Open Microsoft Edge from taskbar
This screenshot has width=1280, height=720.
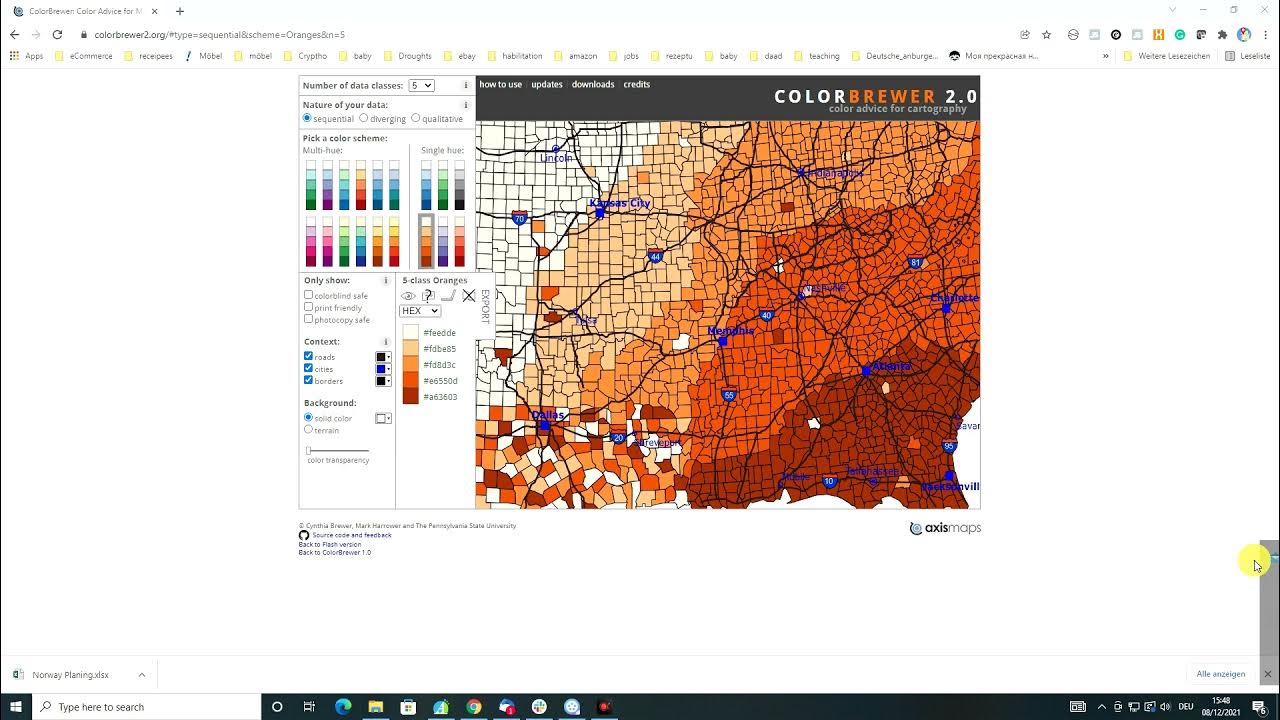click(342, 707)
